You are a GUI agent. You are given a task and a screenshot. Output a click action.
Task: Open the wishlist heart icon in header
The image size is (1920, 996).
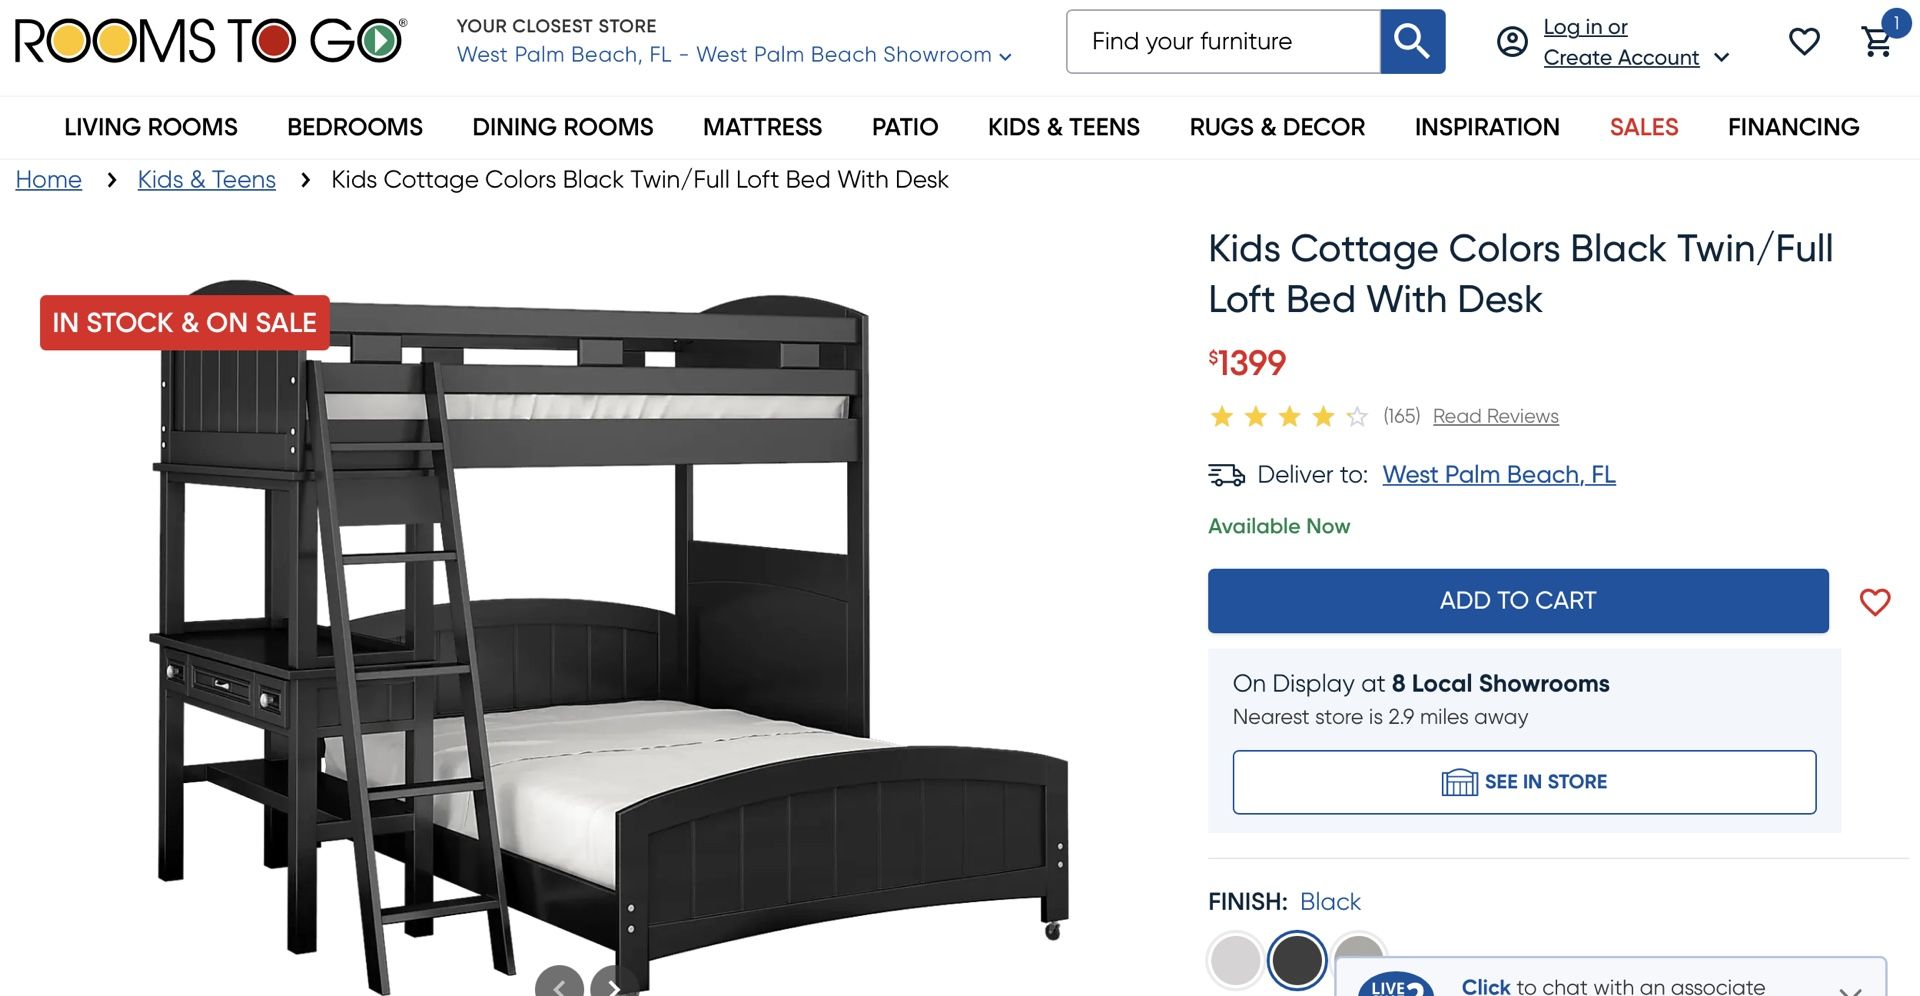click(x=1804, y=41)
